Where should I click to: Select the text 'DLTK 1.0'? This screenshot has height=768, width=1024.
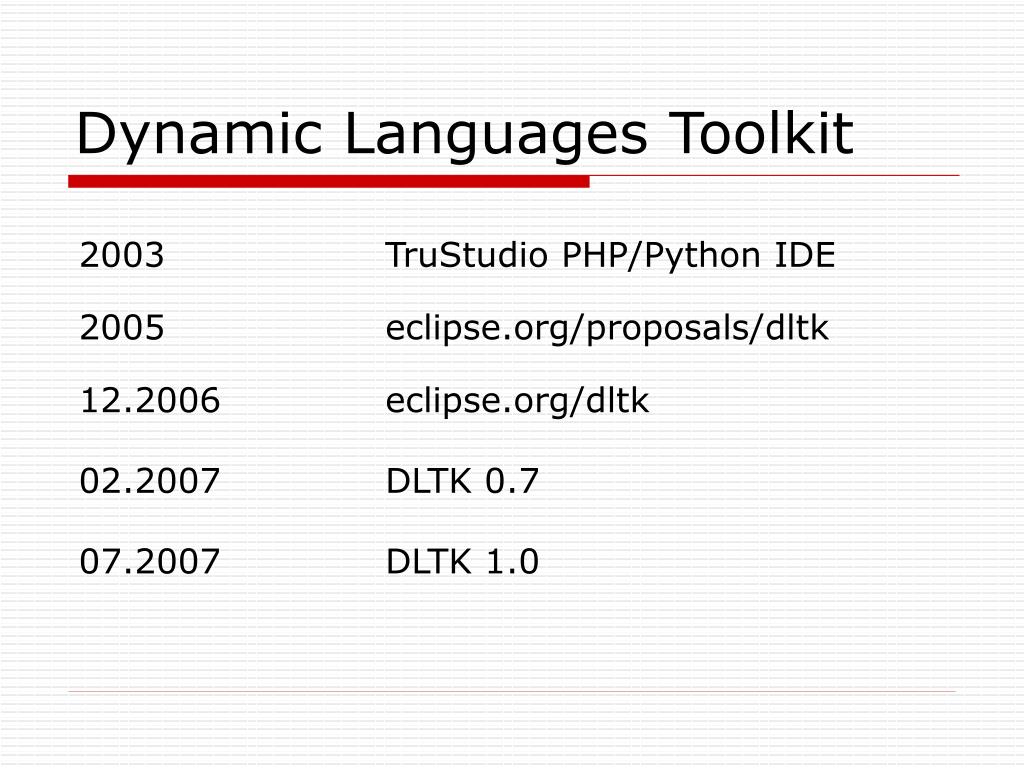[x=462, y=562]
